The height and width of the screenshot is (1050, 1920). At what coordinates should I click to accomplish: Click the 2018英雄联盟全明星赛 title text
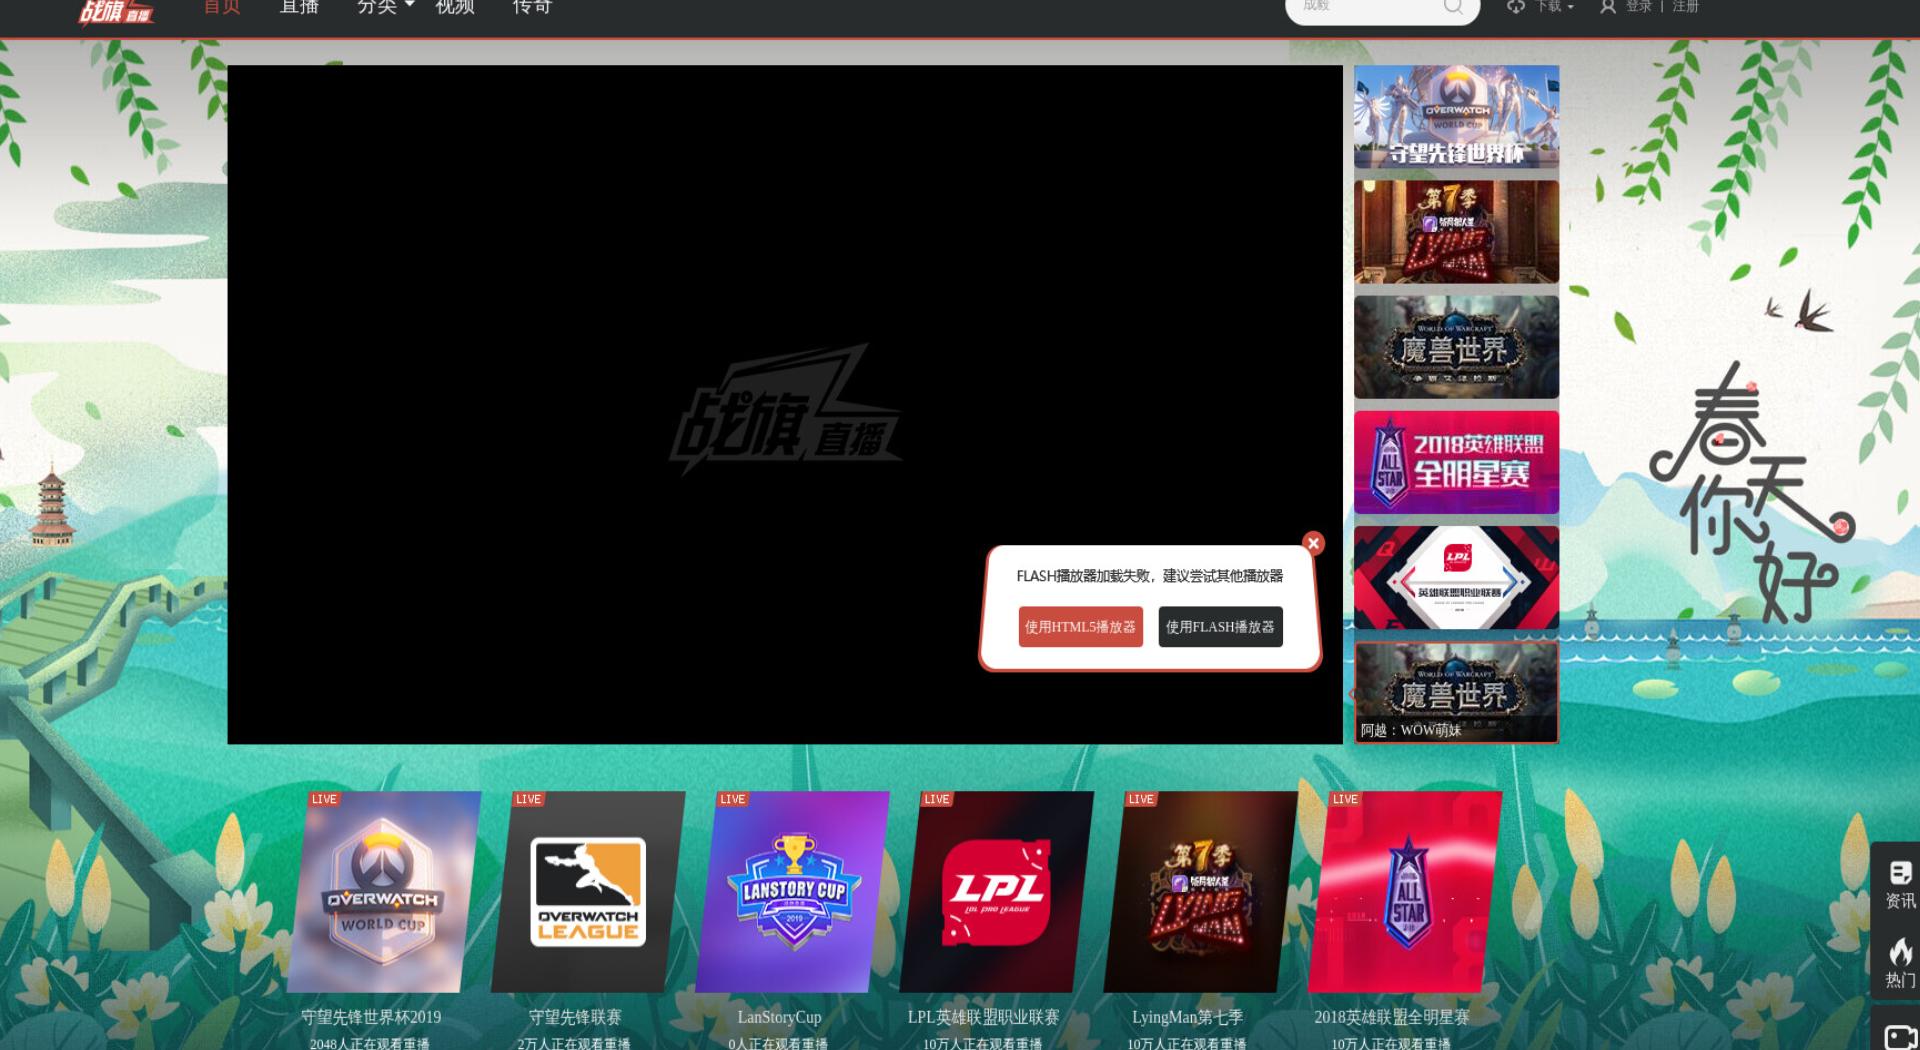point(1392,1017)
